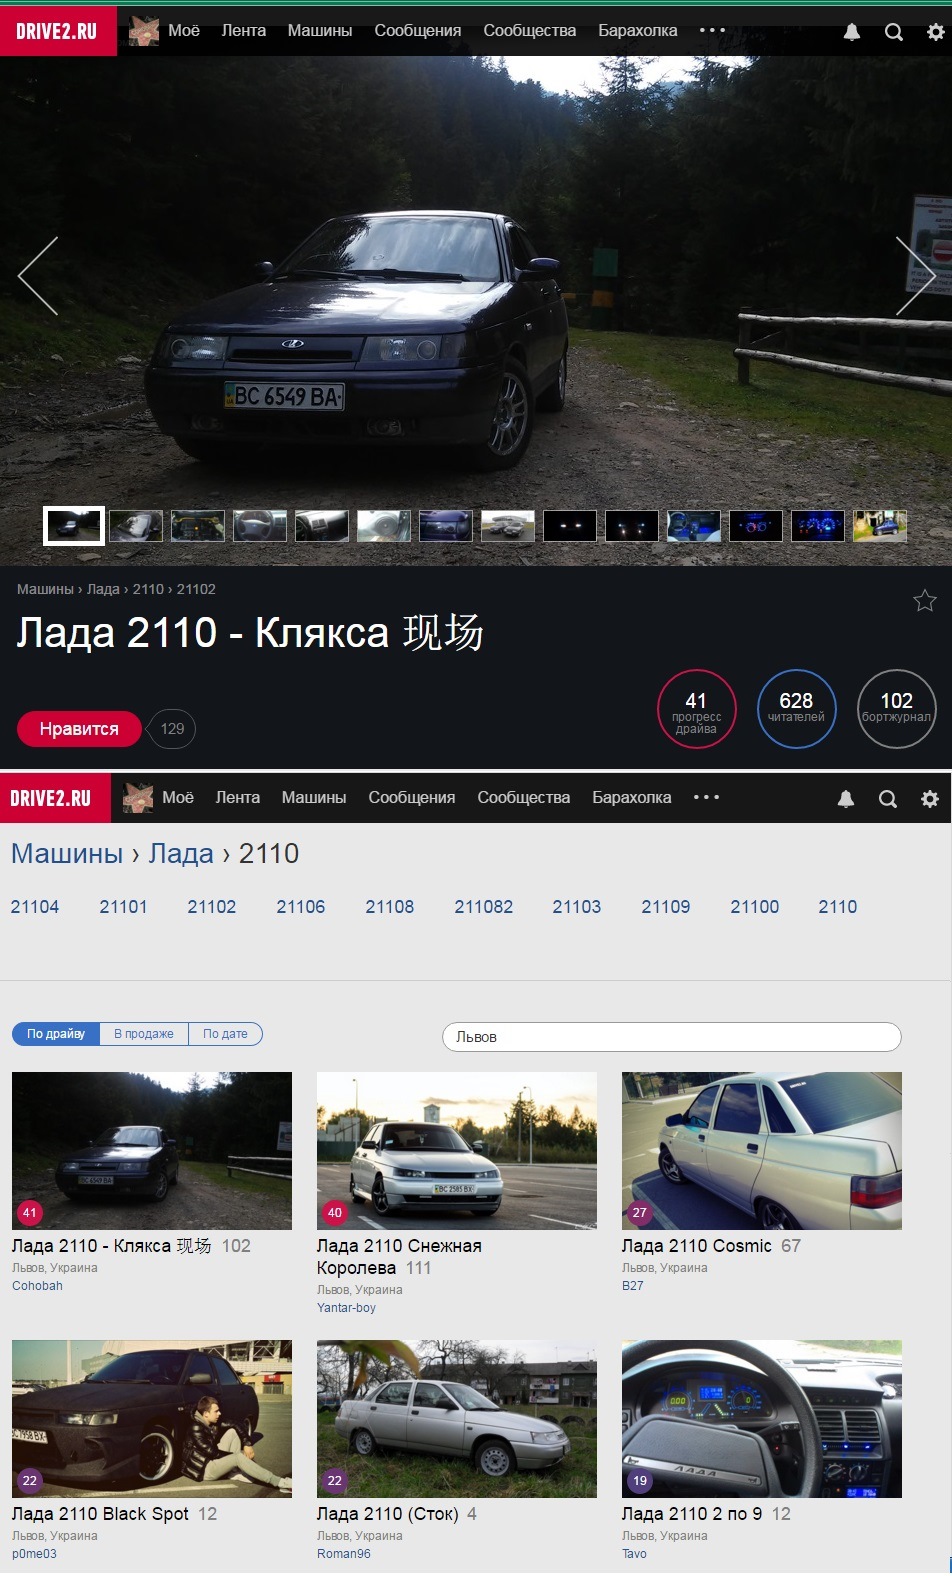Open Лента in top header

244,31
